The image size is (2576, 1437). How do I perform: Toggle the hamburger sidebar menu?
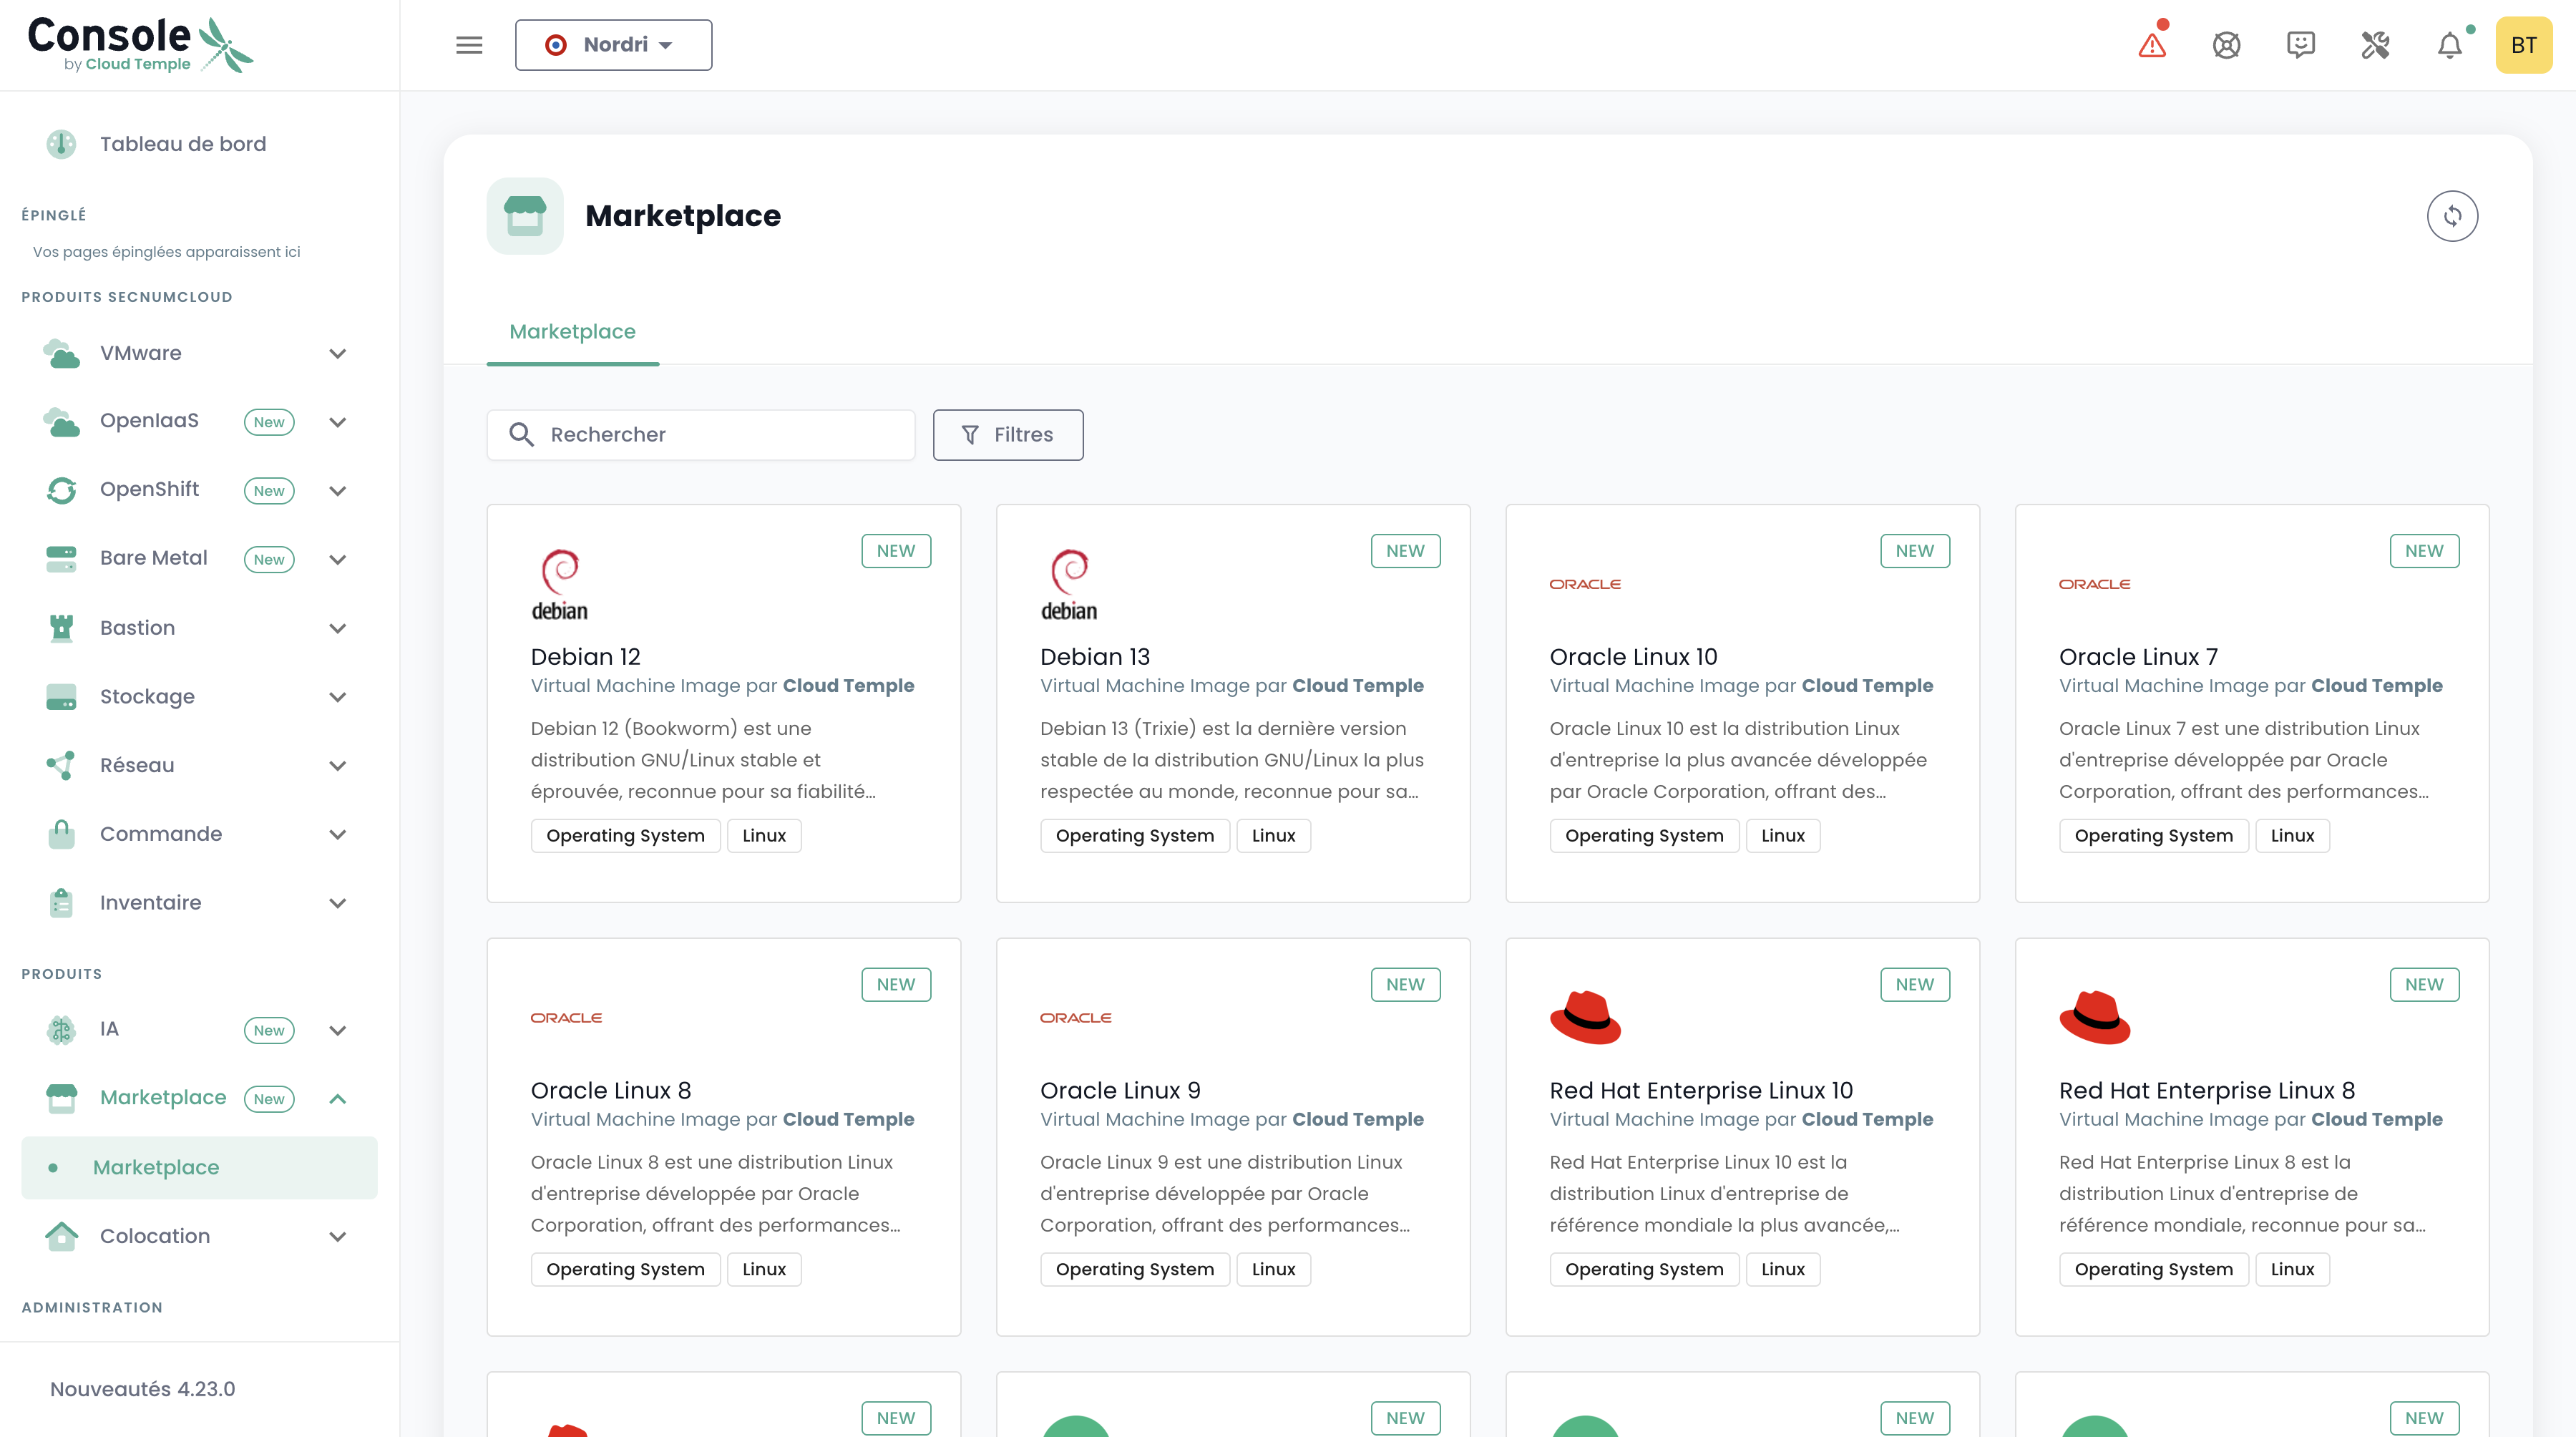(x=469, y=45)
